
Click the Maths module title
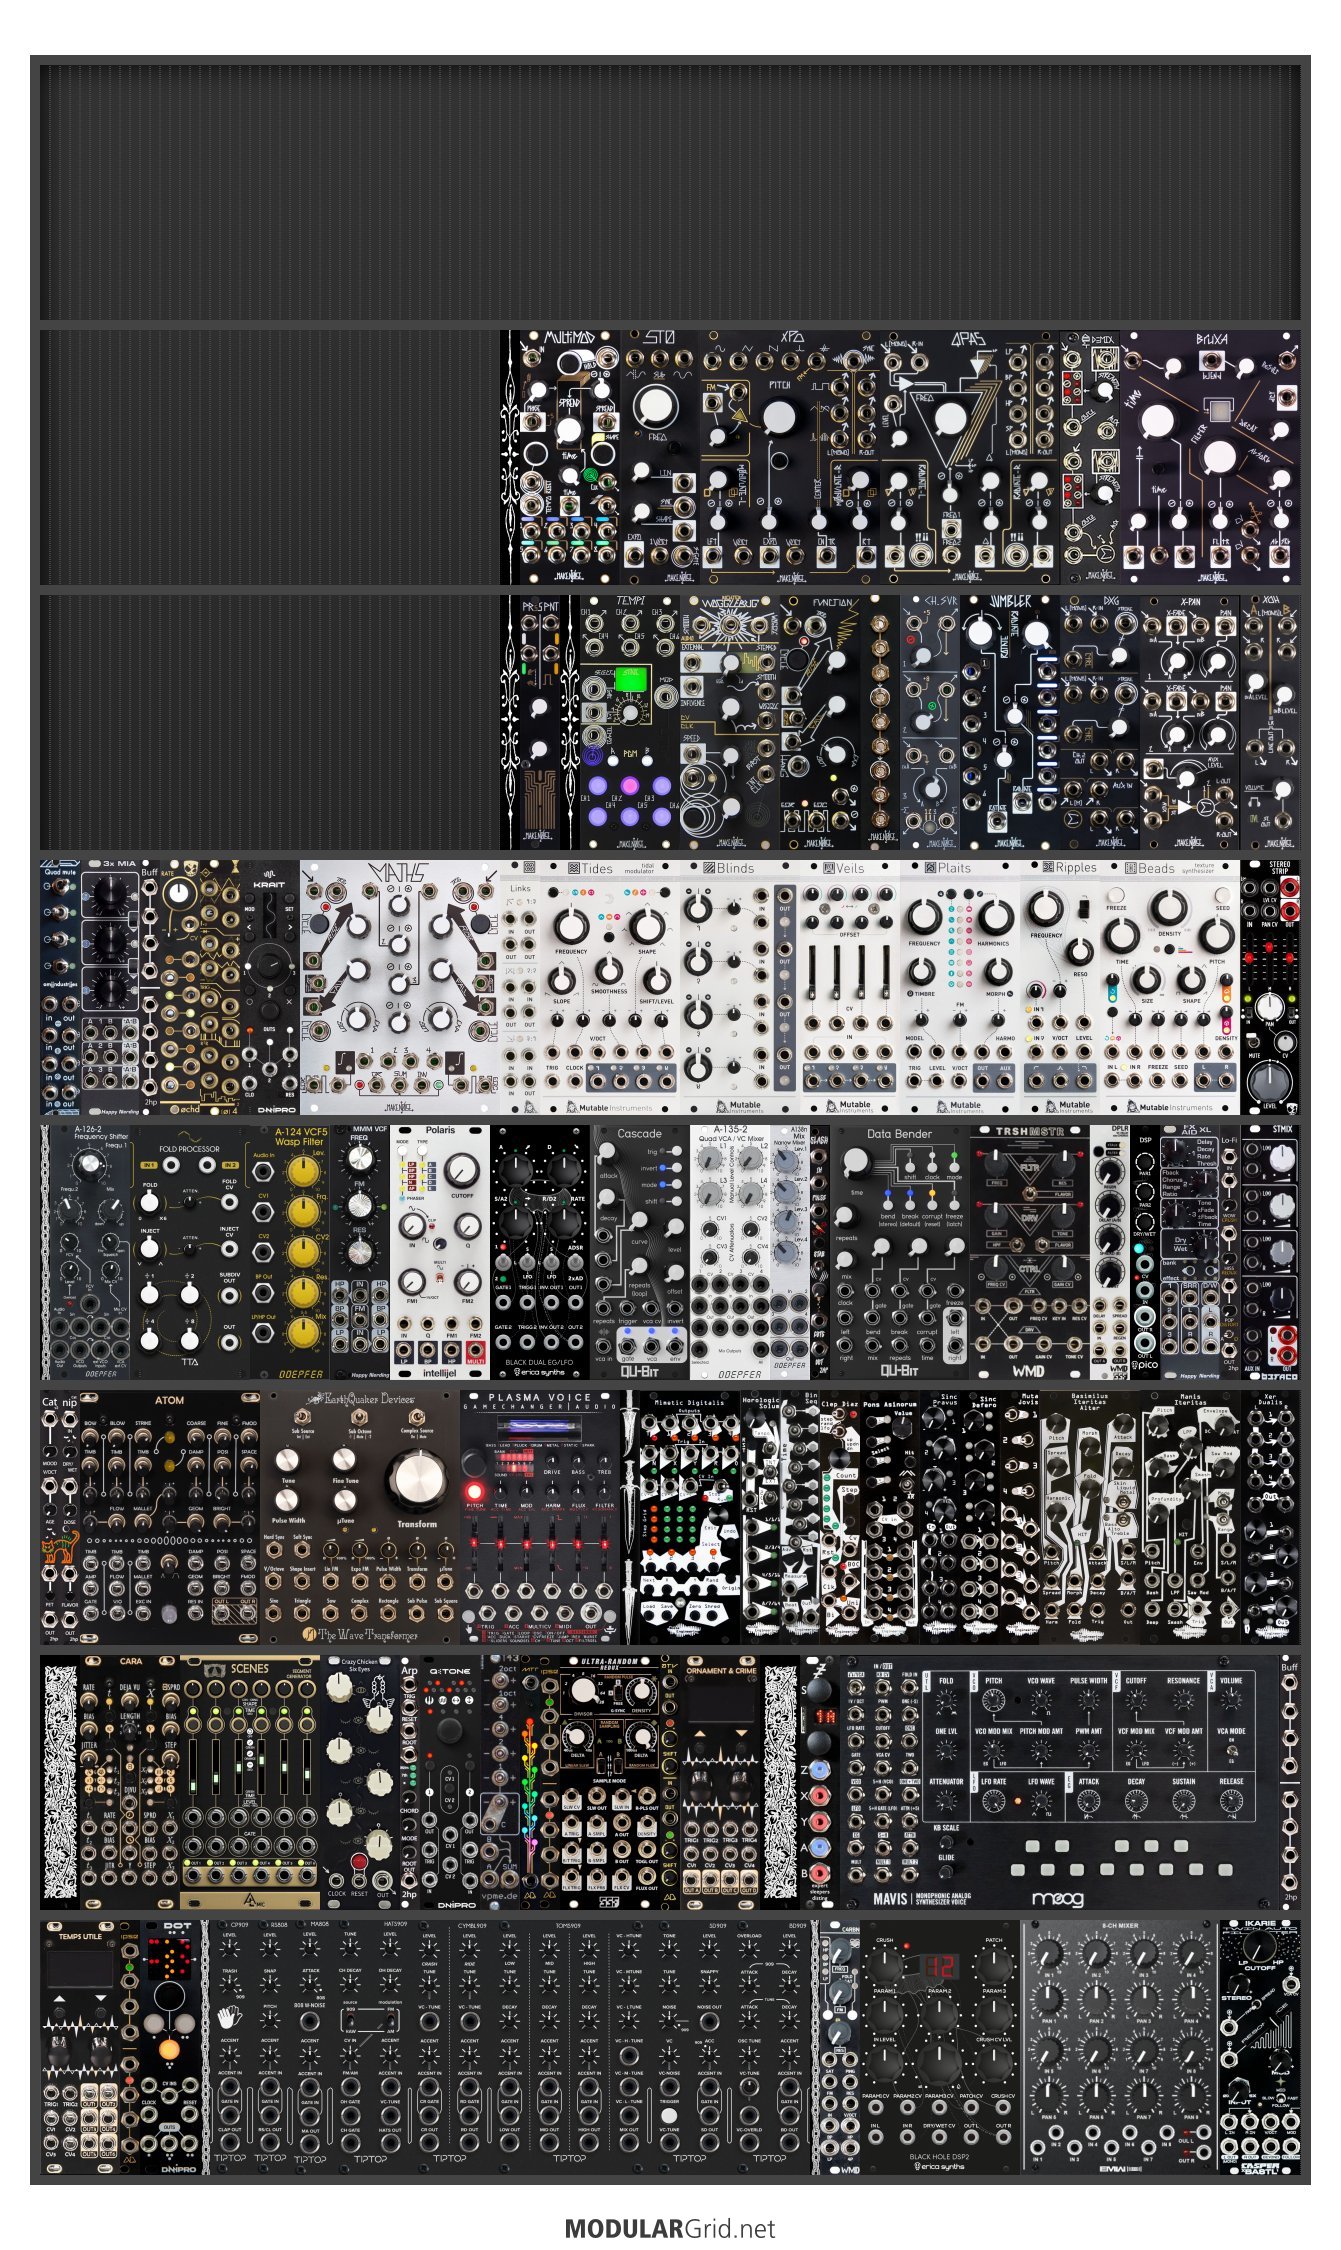pyautogui.click(x=398, y=874)
